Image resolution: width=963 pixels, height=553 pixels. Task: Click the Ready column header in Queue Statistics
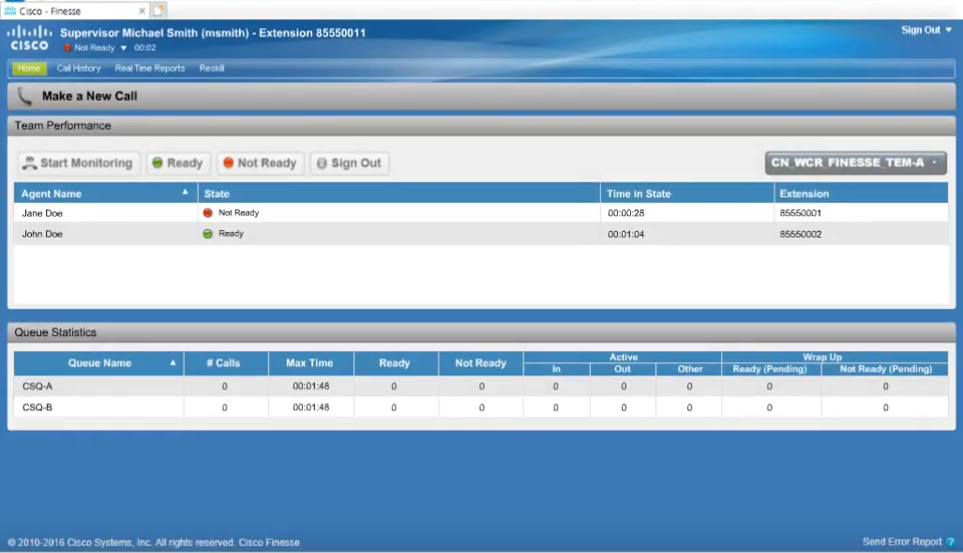[x=396, y=363]
